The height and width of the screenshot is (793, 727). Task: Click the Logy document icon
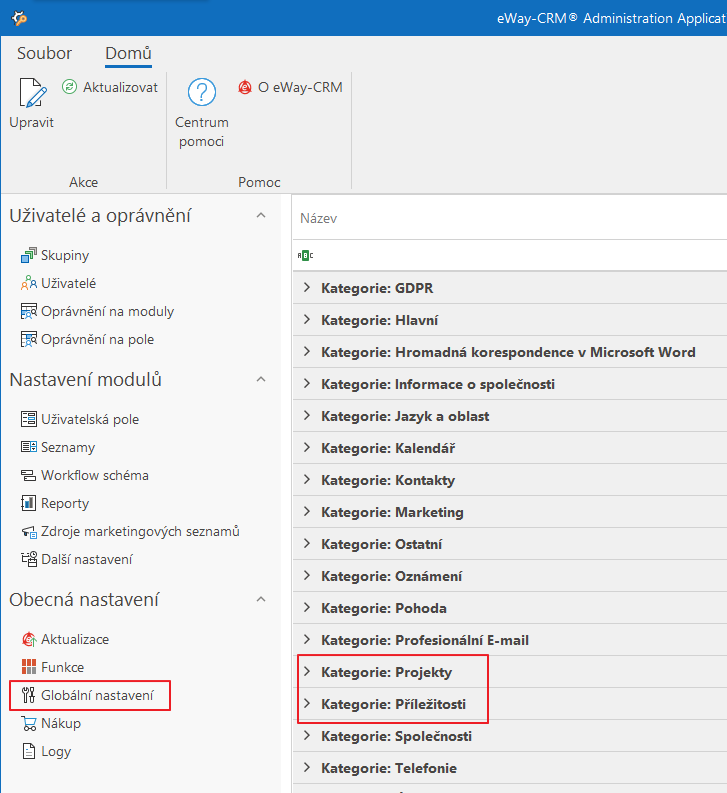click(x=28, y=752)
